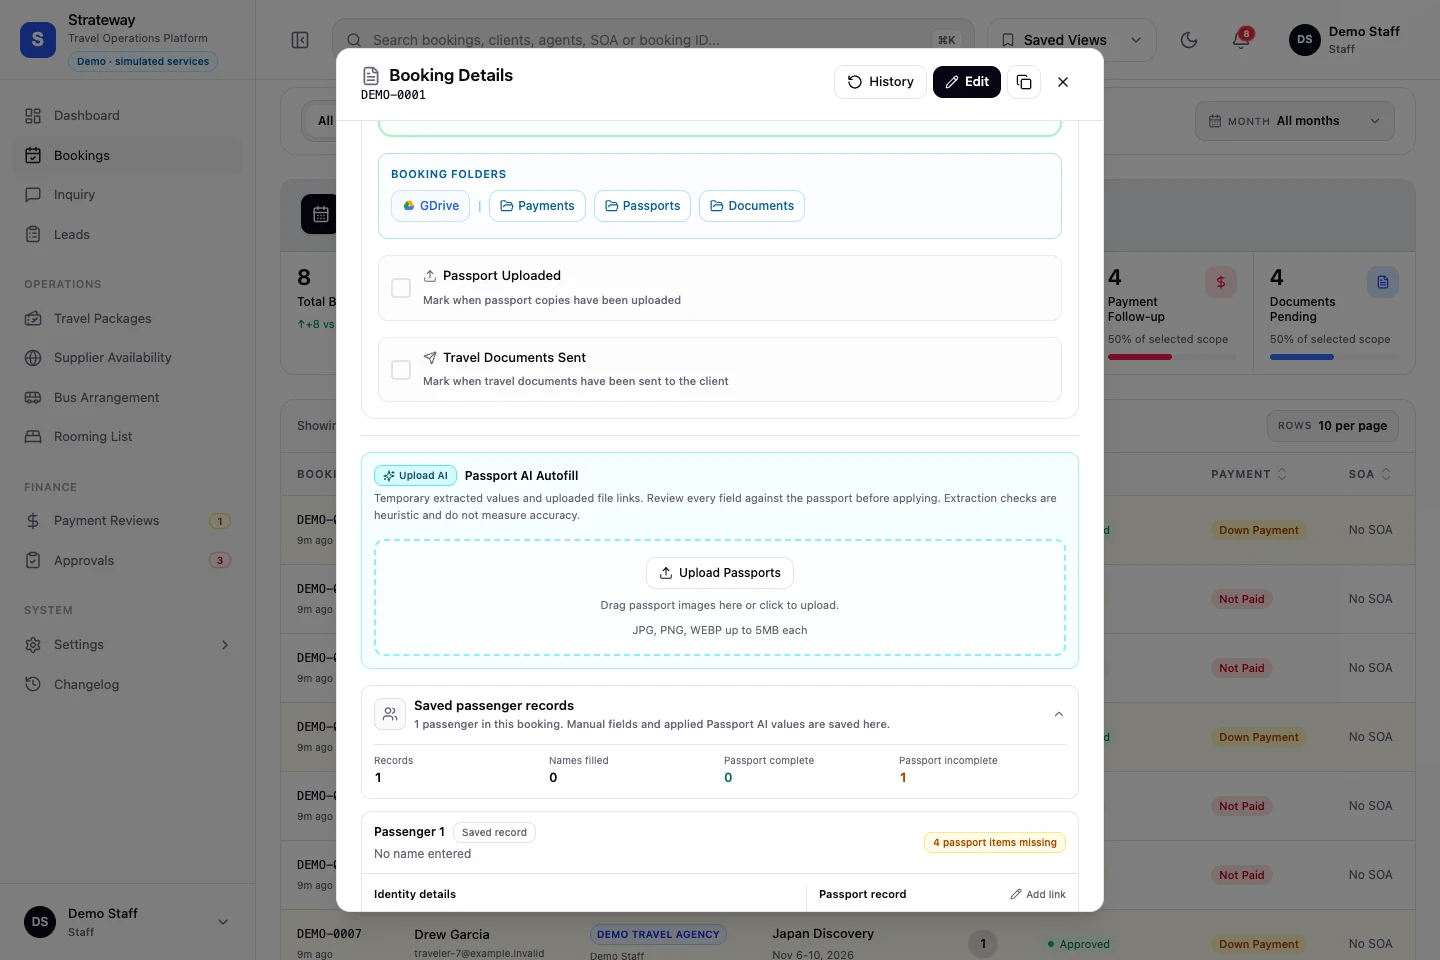This screenshot has width=1440, height=960.
Task: Click the Upload Passports button
Action: (720, 573)
